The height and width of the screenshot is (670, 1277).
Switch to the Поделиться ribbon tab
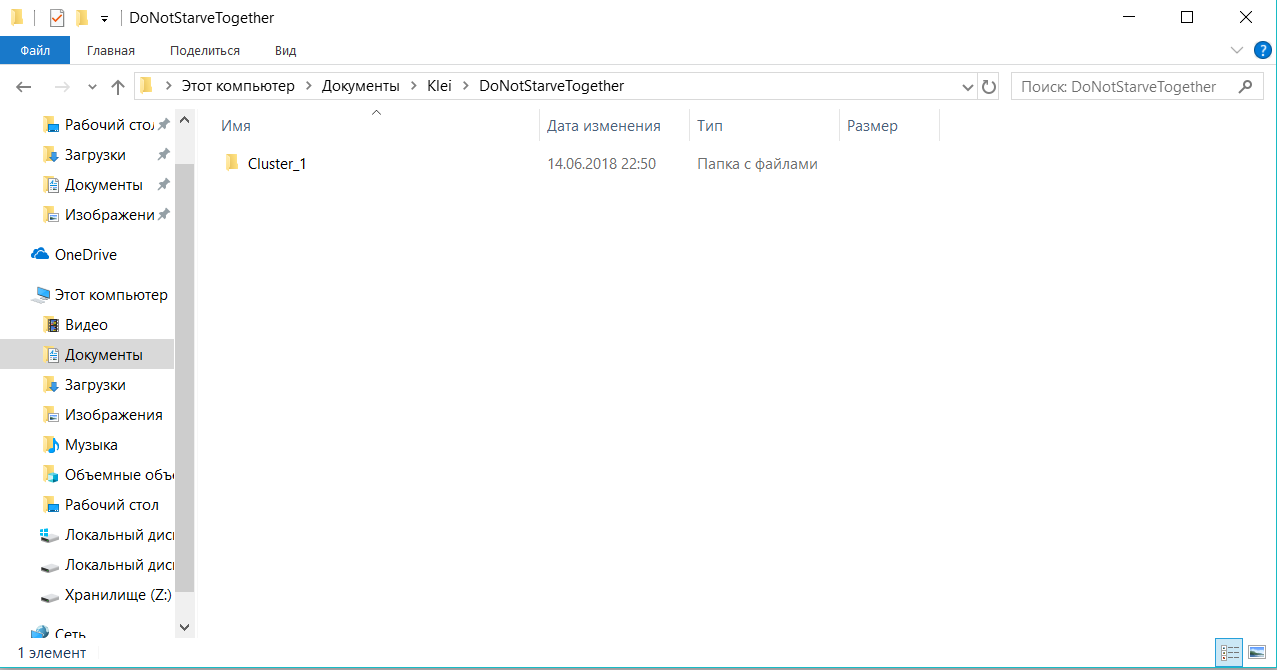205,50
